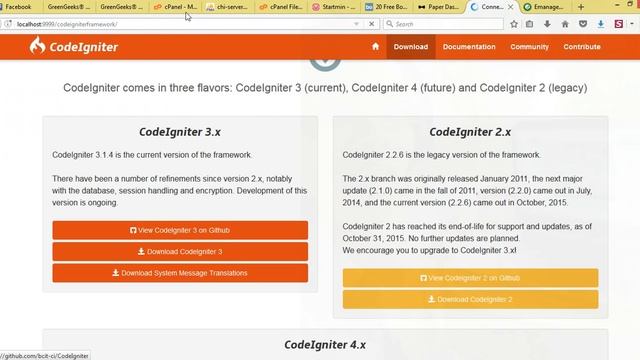Open the toolbar overflow arrow at right edge
The width and height of the screenshot is (640, 360).
tap(632, 24)
